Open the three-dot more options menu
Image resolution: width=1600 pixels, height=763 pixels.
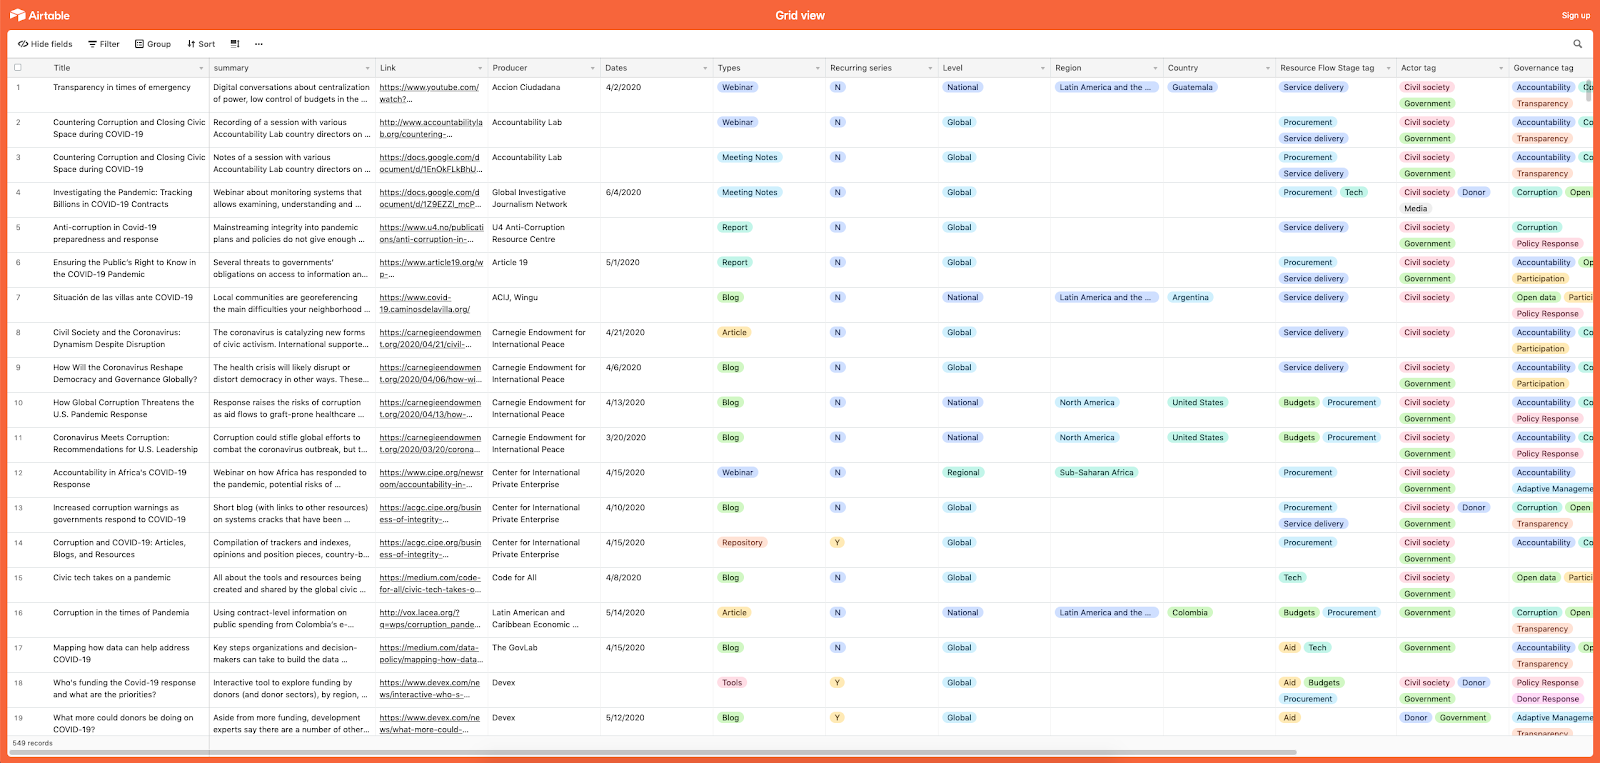[x=259, y=44]
